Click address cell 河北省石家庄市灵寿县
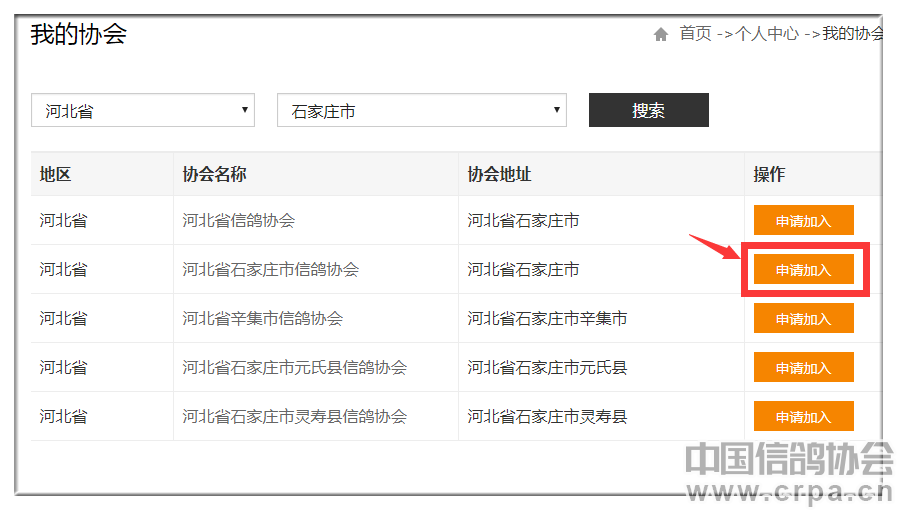Viewport: 897px width, 510px height. click(x=547, y=417)
